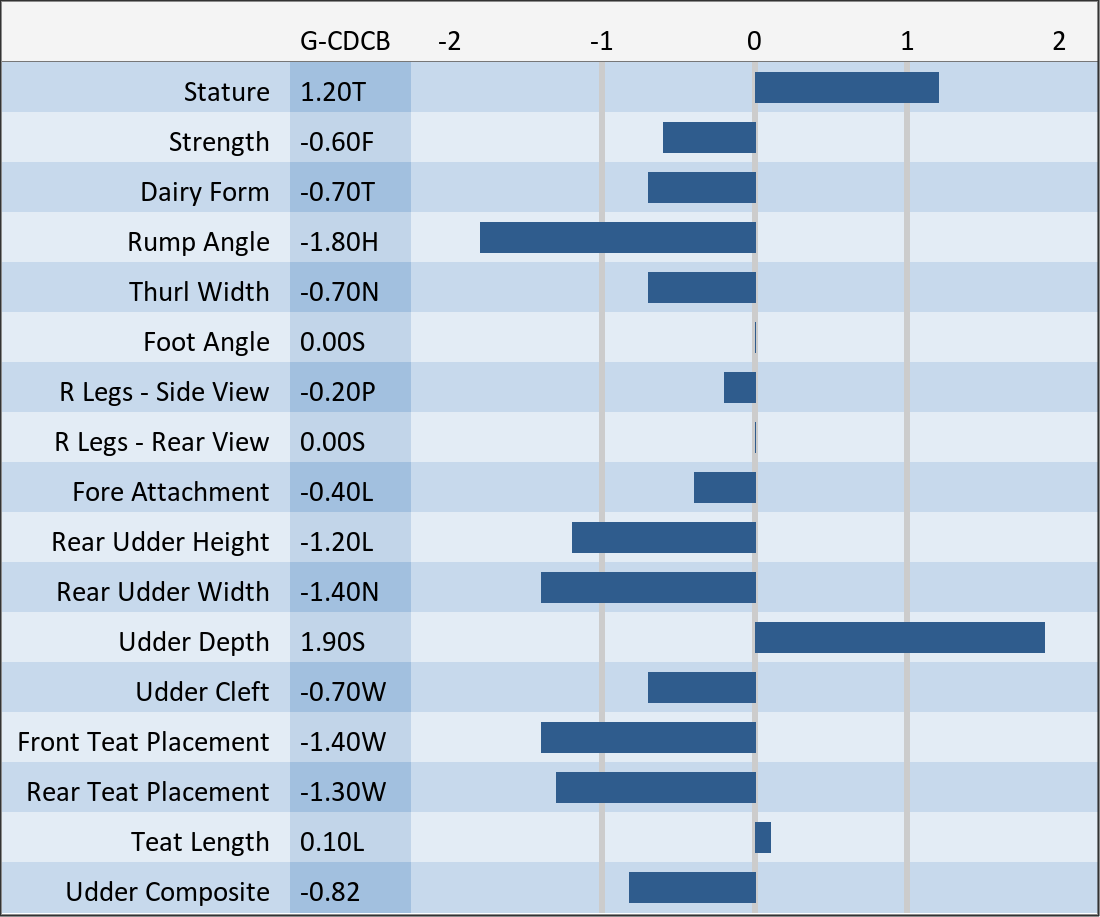This screenshot has width=1100, height=917.
Task: Select the Stature trait label
Action: click(x=226, y=92)
